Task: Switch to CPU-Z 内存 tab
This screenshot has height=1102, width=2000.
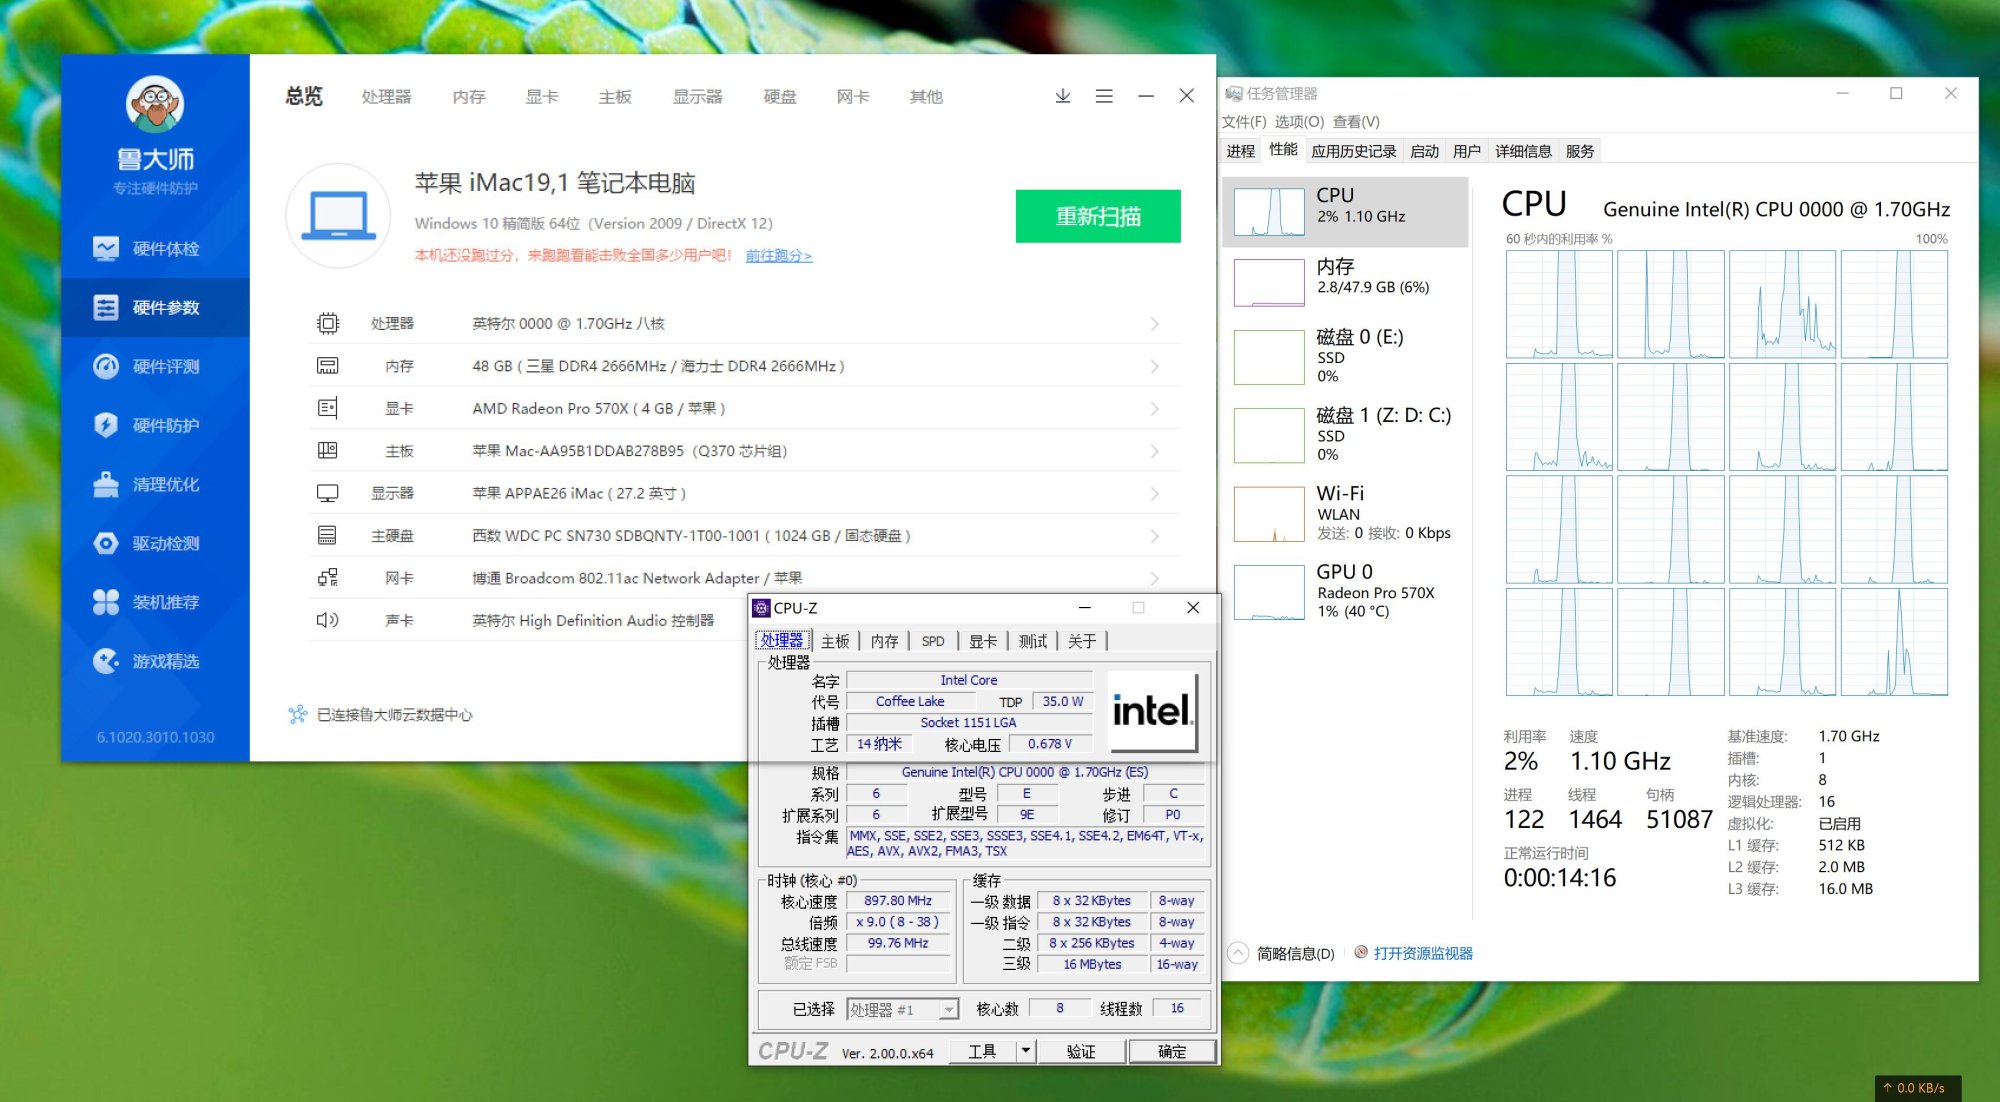Action: [x=884, y=642]
